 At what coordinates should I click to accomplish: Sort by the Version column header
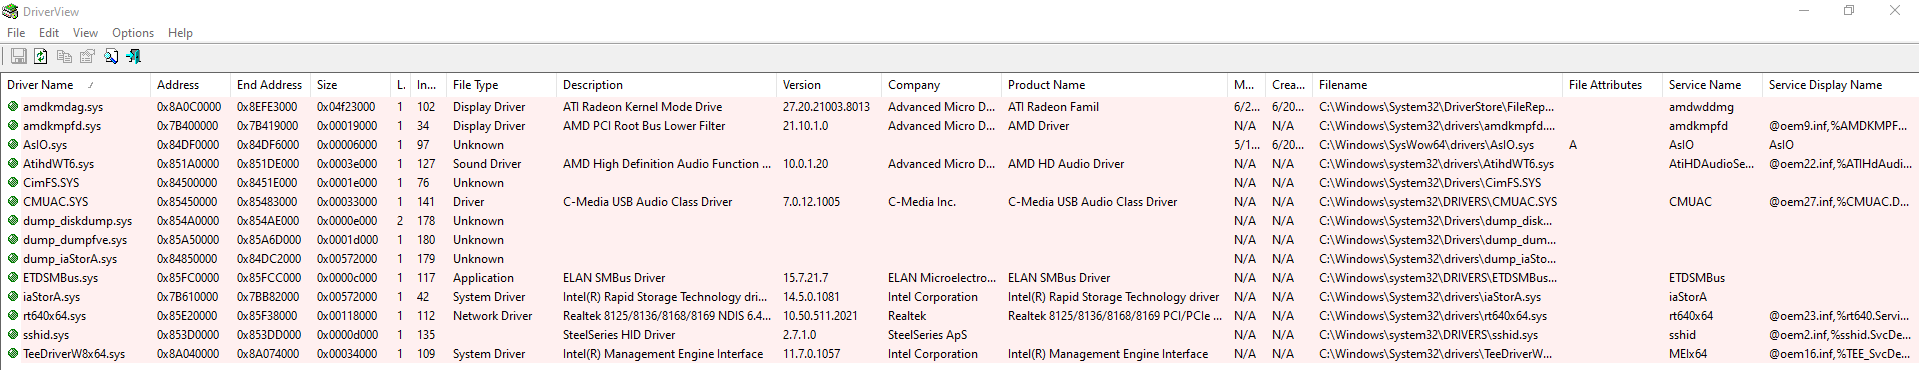830,85
